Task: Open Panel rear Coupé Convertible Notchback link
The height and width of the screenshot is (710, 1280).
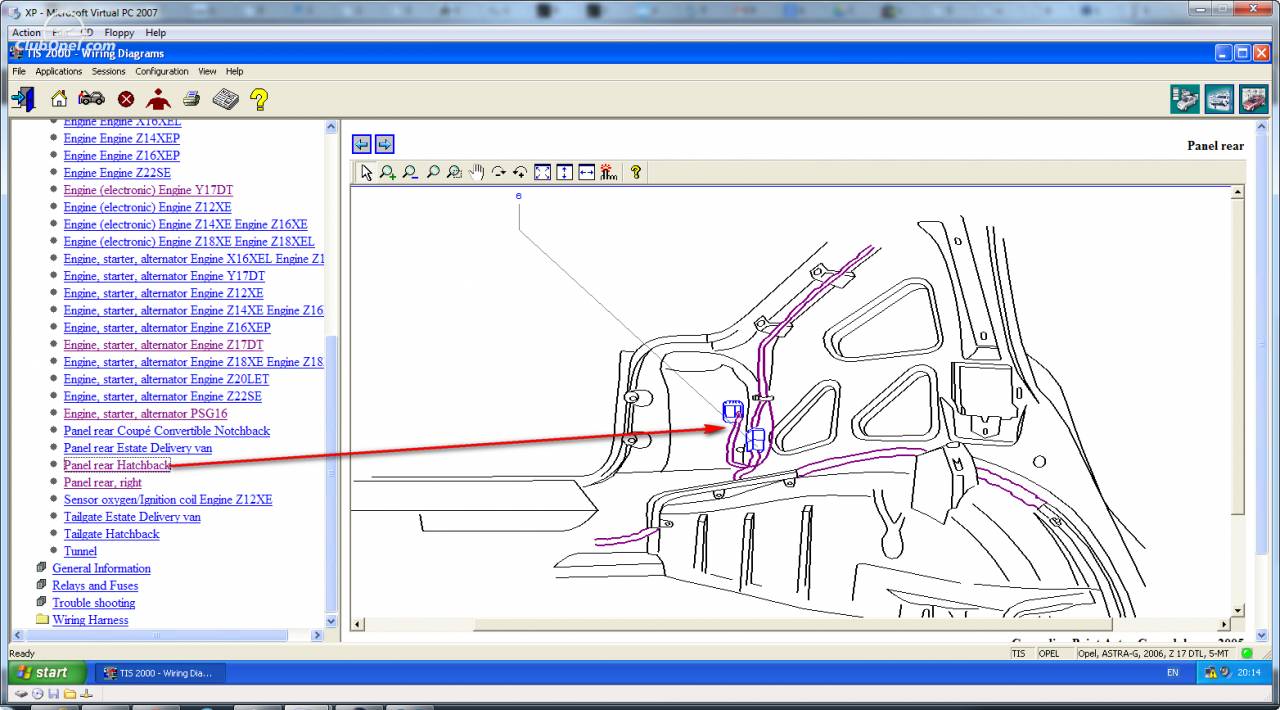Action: [166, 430]
